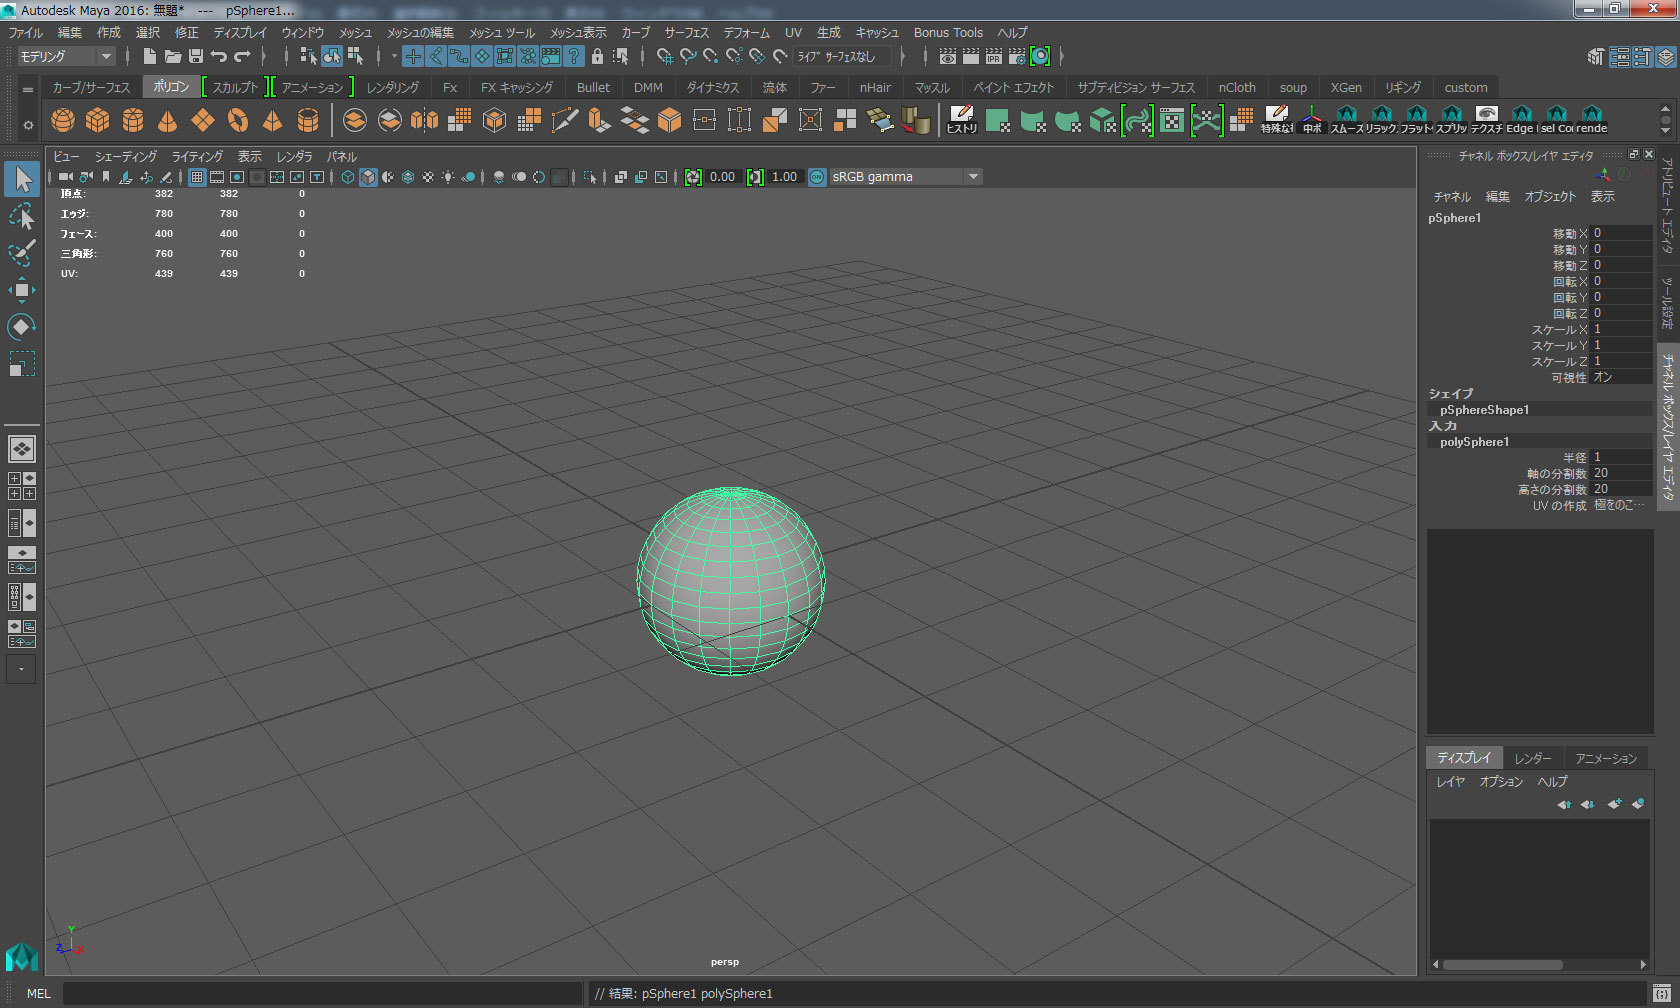Click the Save Scene disk icon
Screen dimensions: 1680x1008
pos(196,56)
